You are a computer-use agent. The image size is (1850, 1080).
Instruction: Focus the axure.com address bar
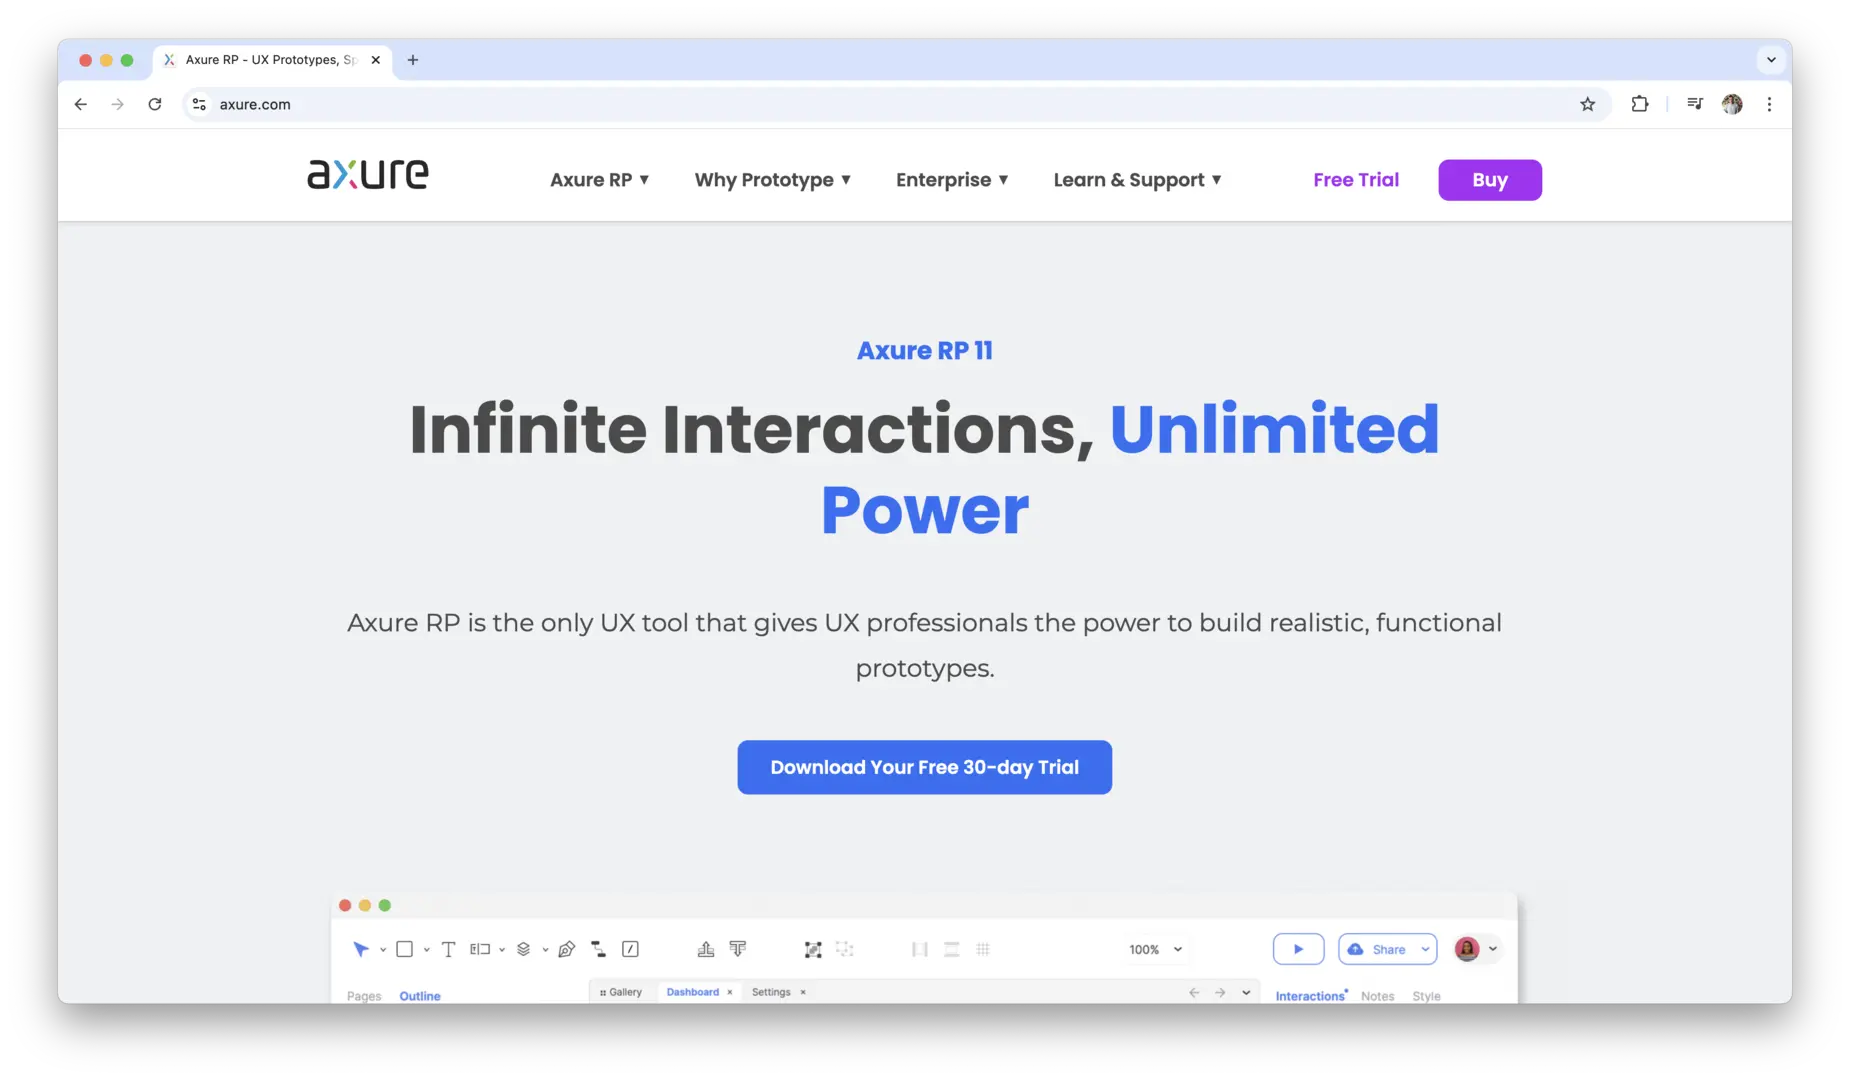[x=890, y=104]
